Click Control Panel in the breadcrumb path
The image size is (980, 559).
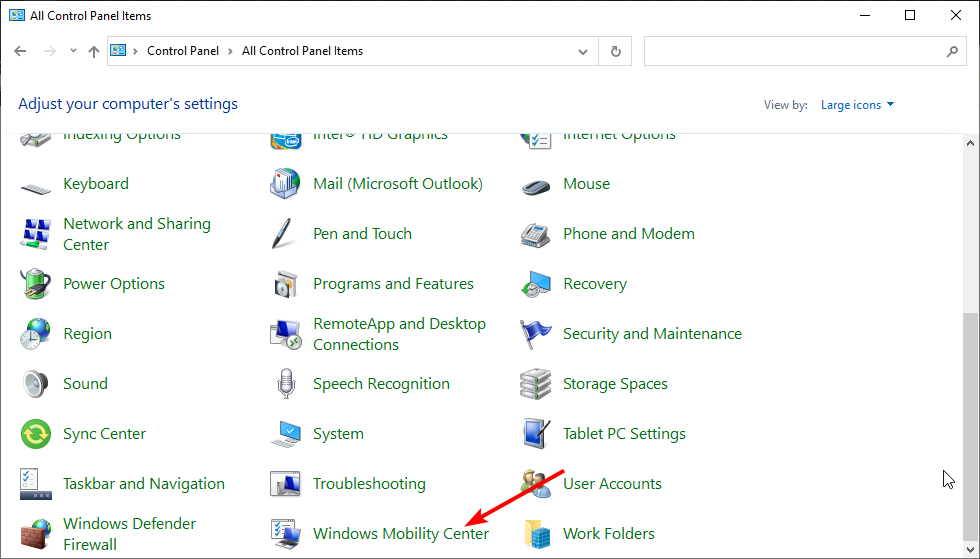coord(183,51)
